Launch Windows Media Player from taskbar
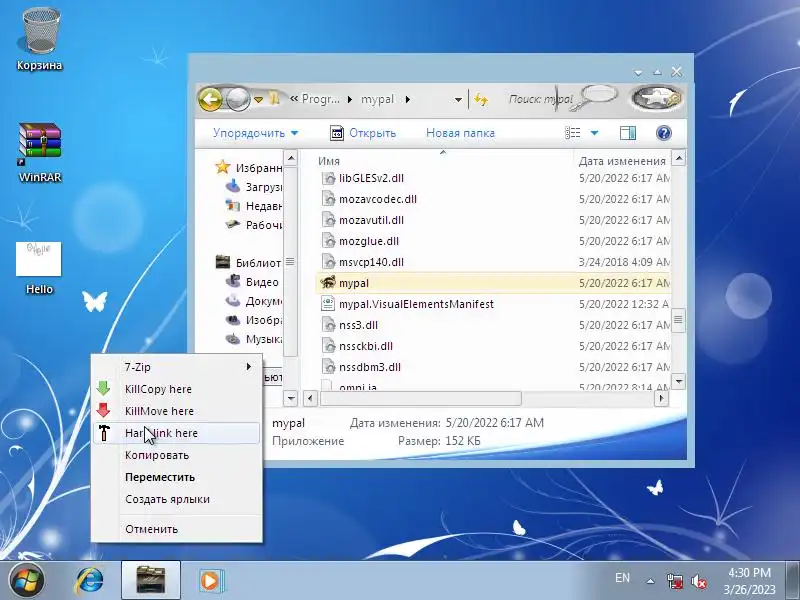 pyautogui.click(x=210, y=581)
